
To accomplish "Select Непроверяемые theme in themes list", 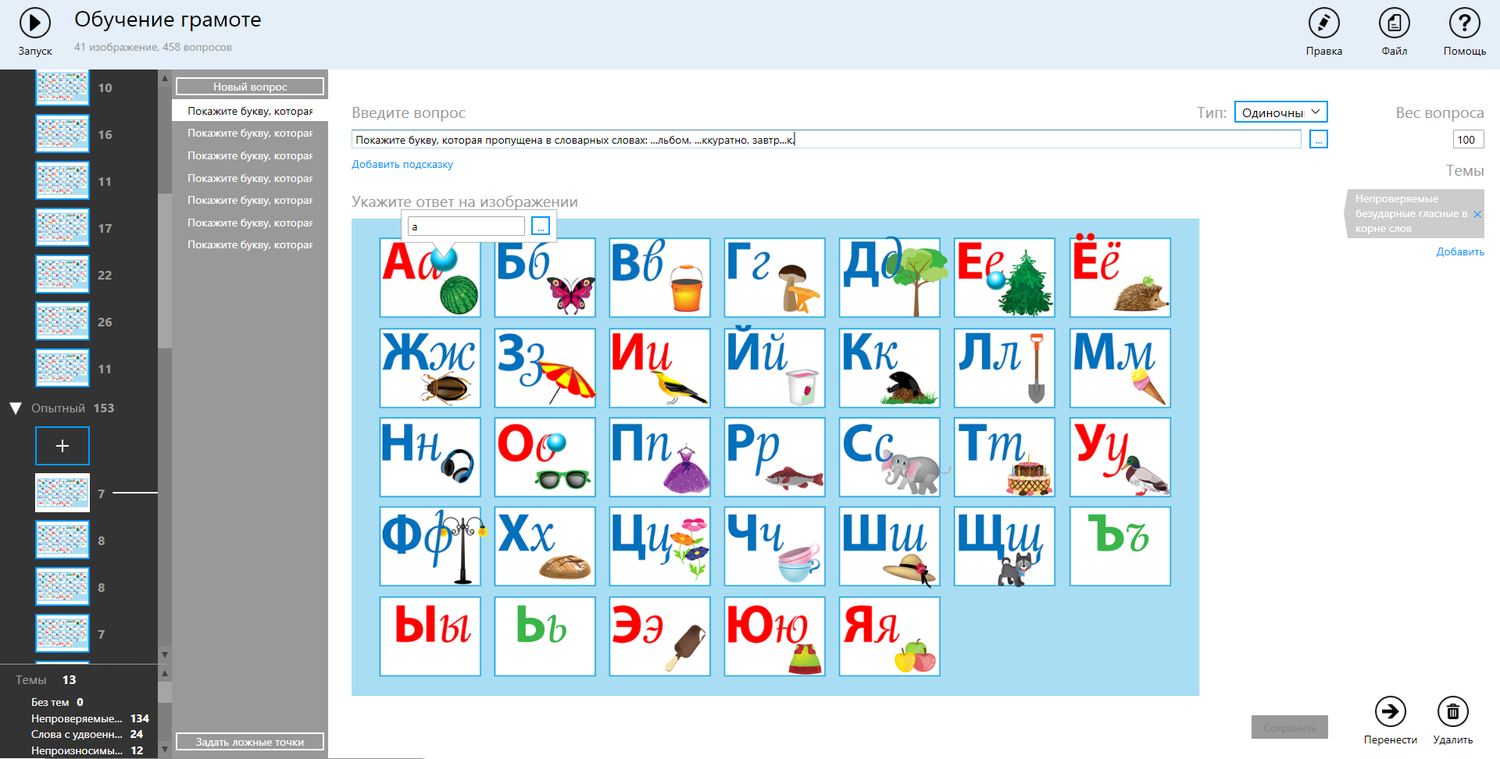I will (x=76, y=718).
